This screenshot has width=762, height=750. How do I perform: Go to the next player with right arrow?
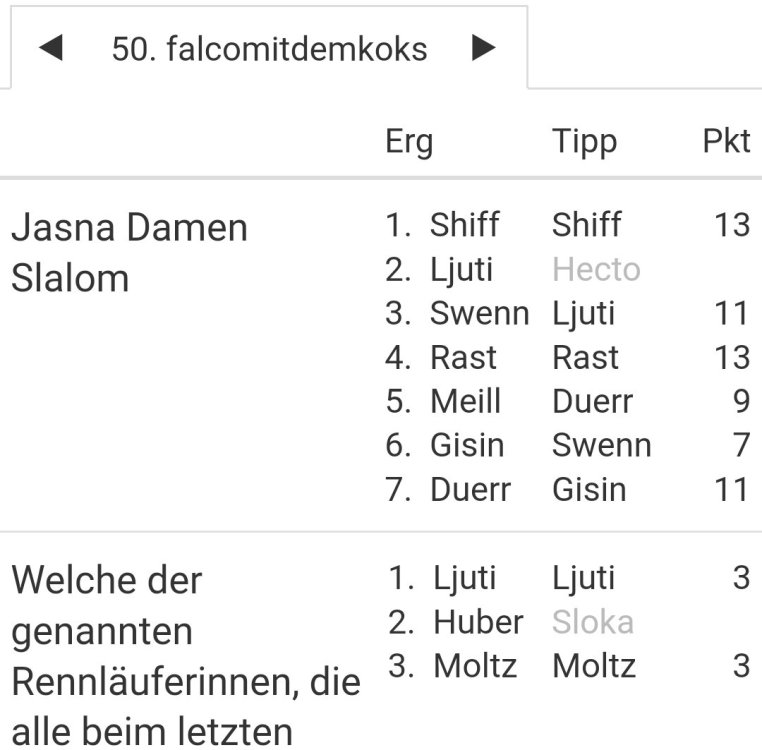click(484, 48)
